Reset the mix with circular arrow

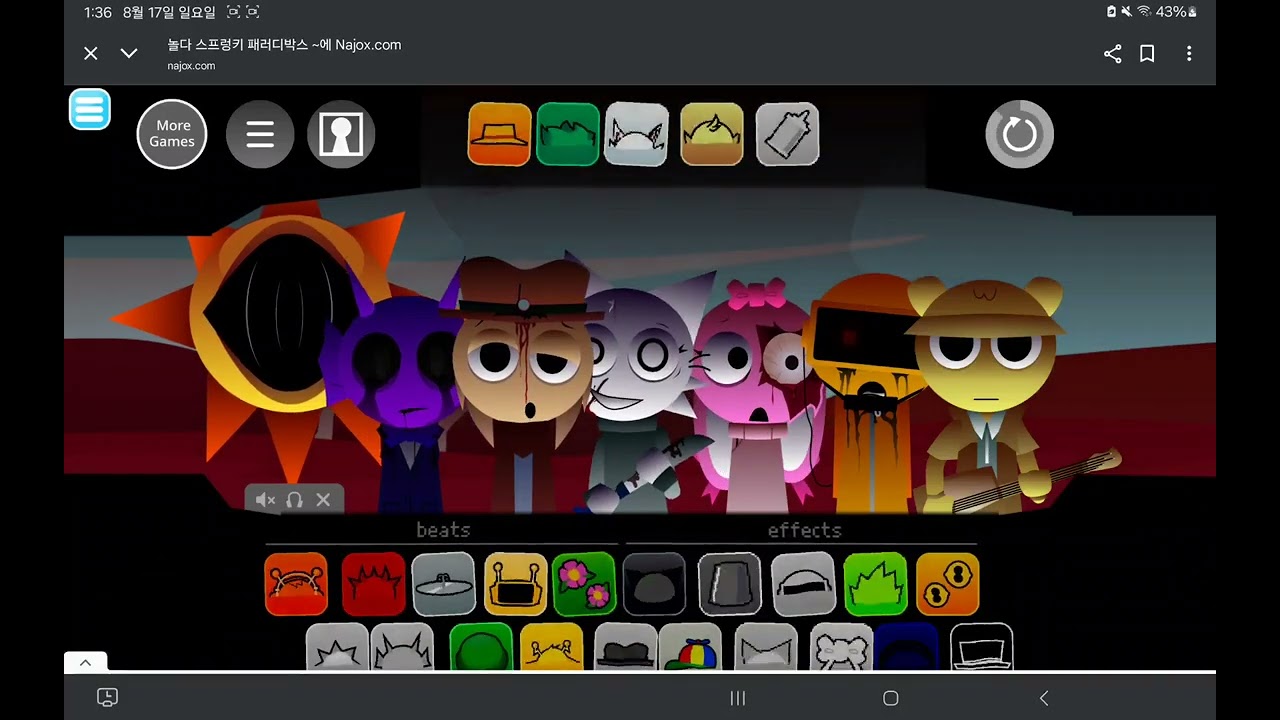(x=1020, y=134)
